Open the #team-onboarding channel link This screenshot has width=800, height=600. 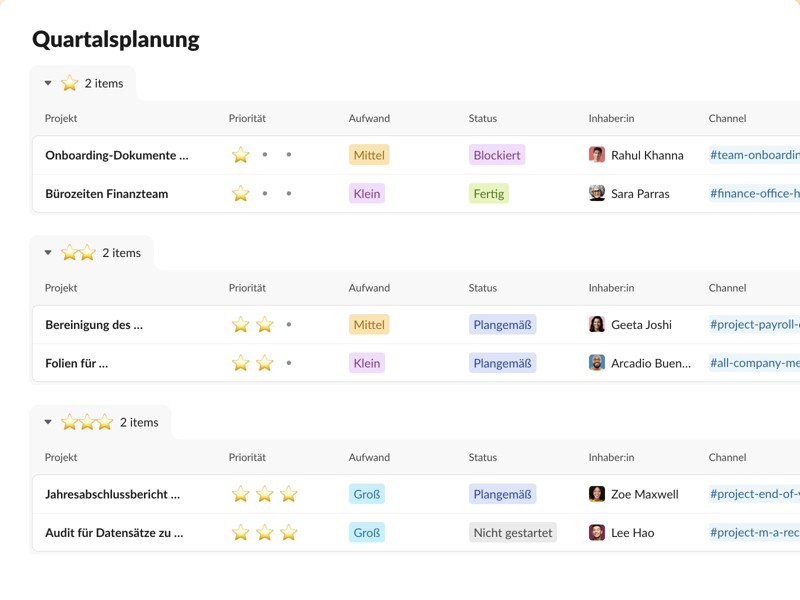(x=754, y=155)
